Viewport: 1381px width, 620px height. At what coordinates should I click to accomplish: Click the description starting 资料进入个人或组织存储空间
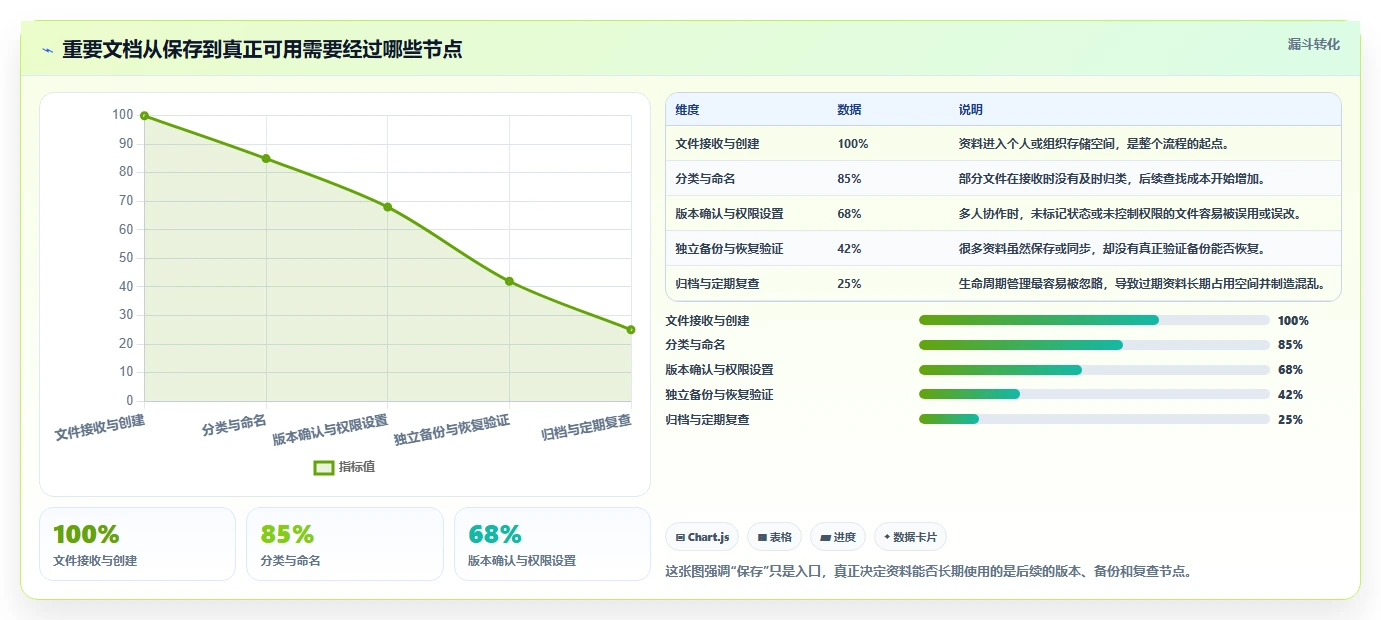pyautogui.click(x=1094, y=144)
